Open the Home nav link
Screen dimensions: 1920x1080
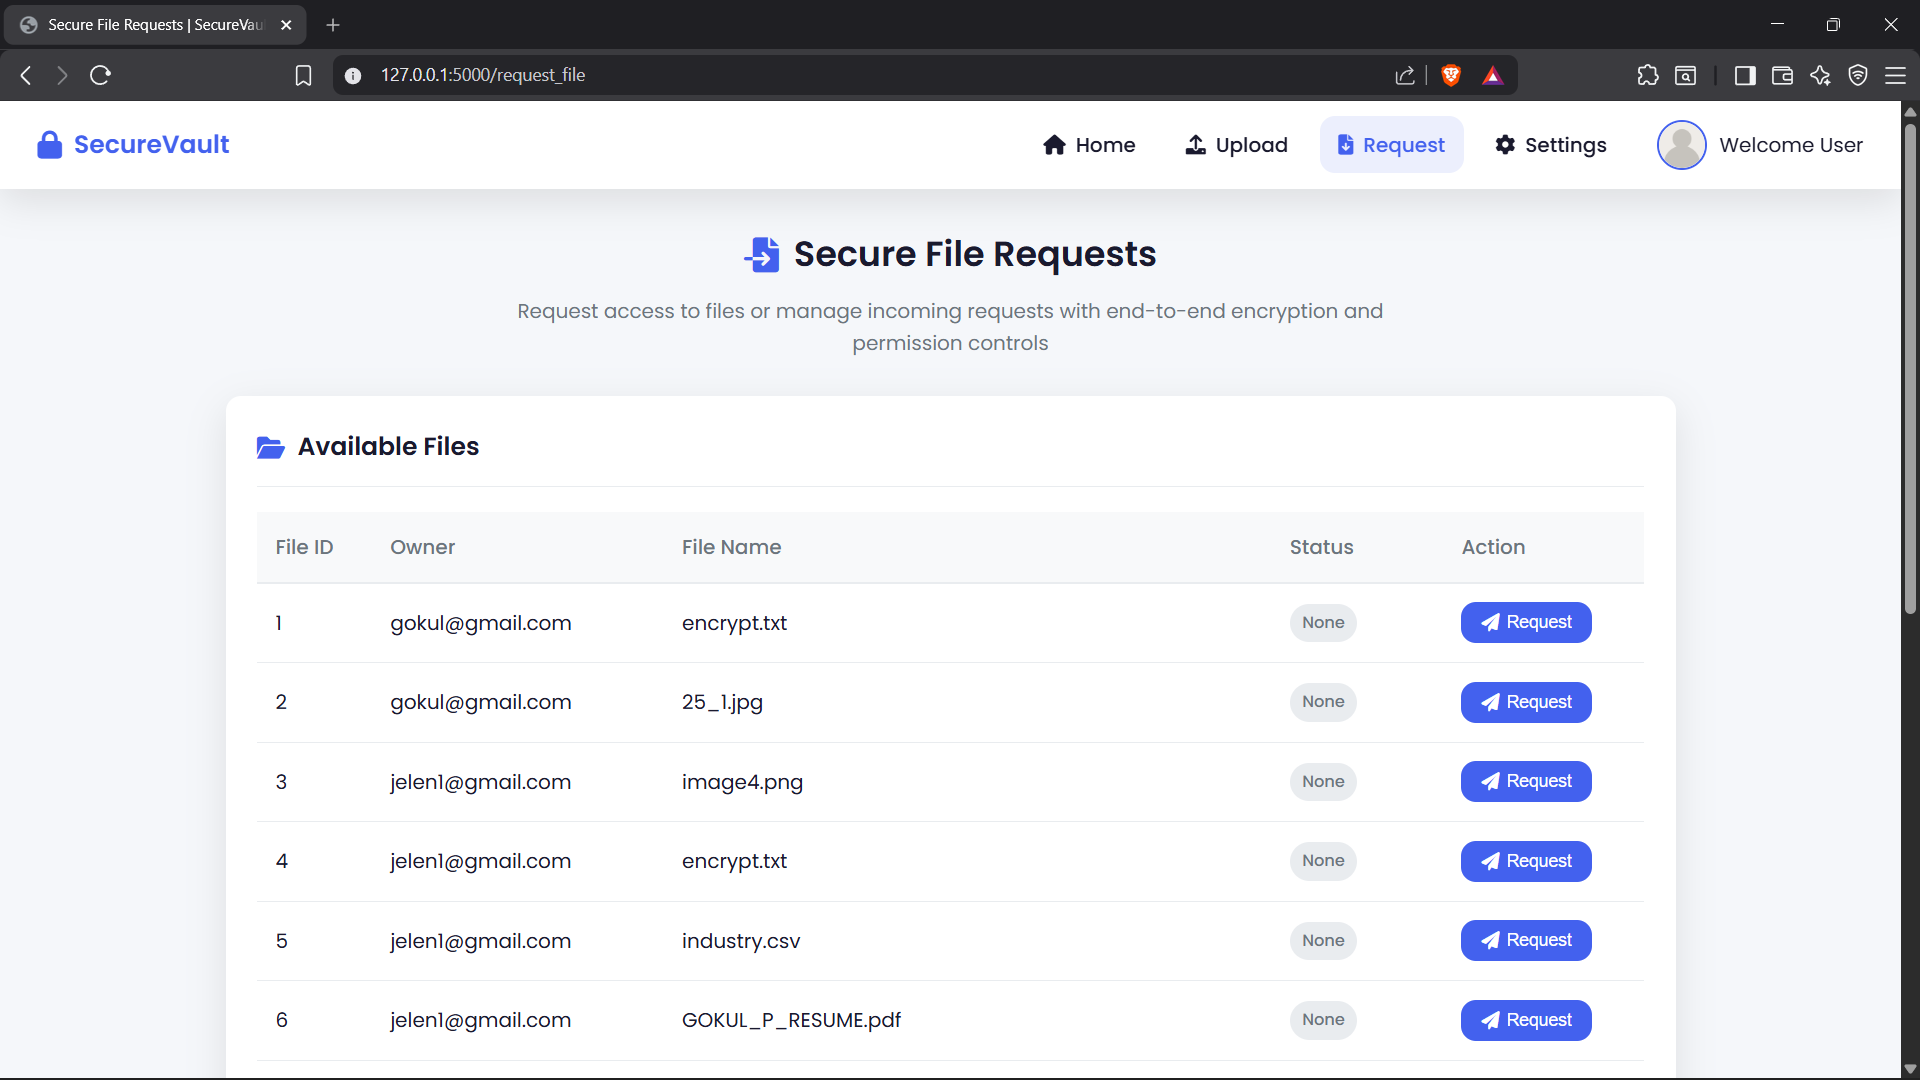(x=1089, y=145)
